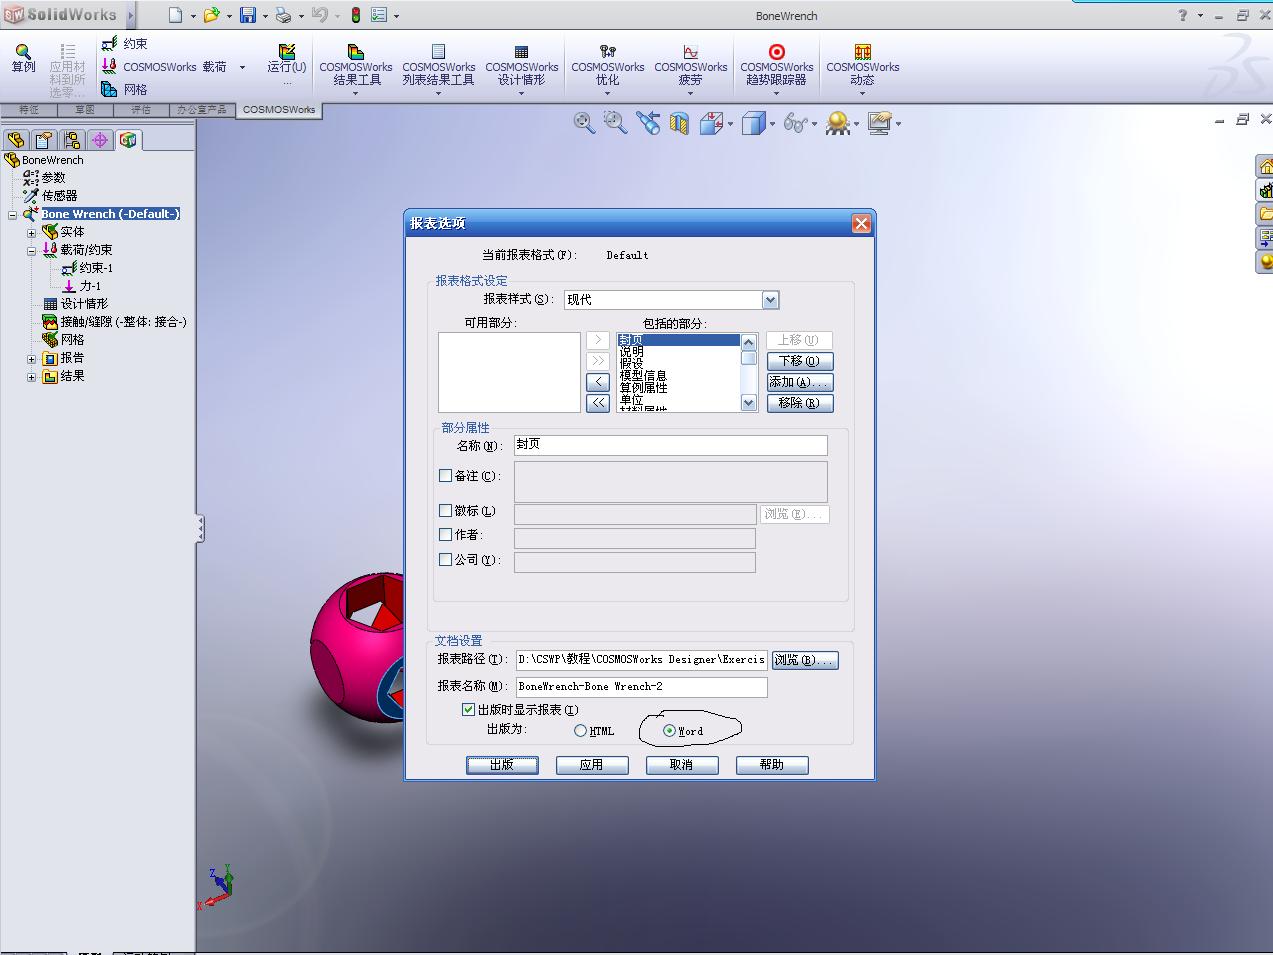Screen dimensions: 1273x955
Task: Open the PropertyManager tab icon
Action: [x=44, y=140]
